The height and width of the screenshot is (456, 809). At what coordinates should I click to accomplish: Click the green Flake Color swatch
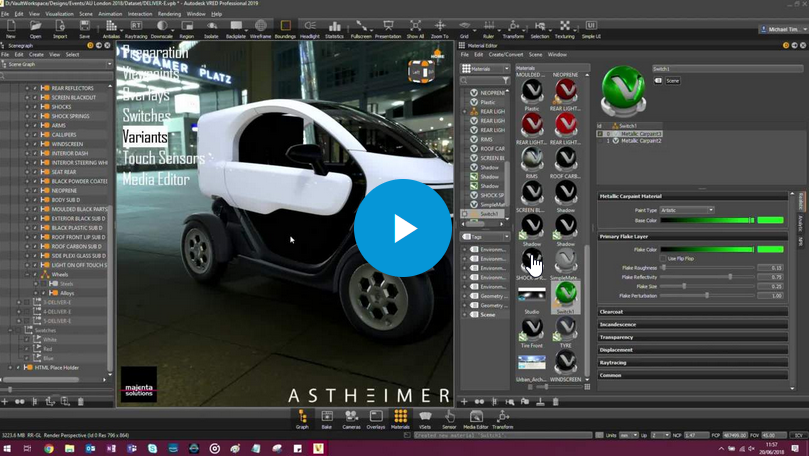click(770, 249)
